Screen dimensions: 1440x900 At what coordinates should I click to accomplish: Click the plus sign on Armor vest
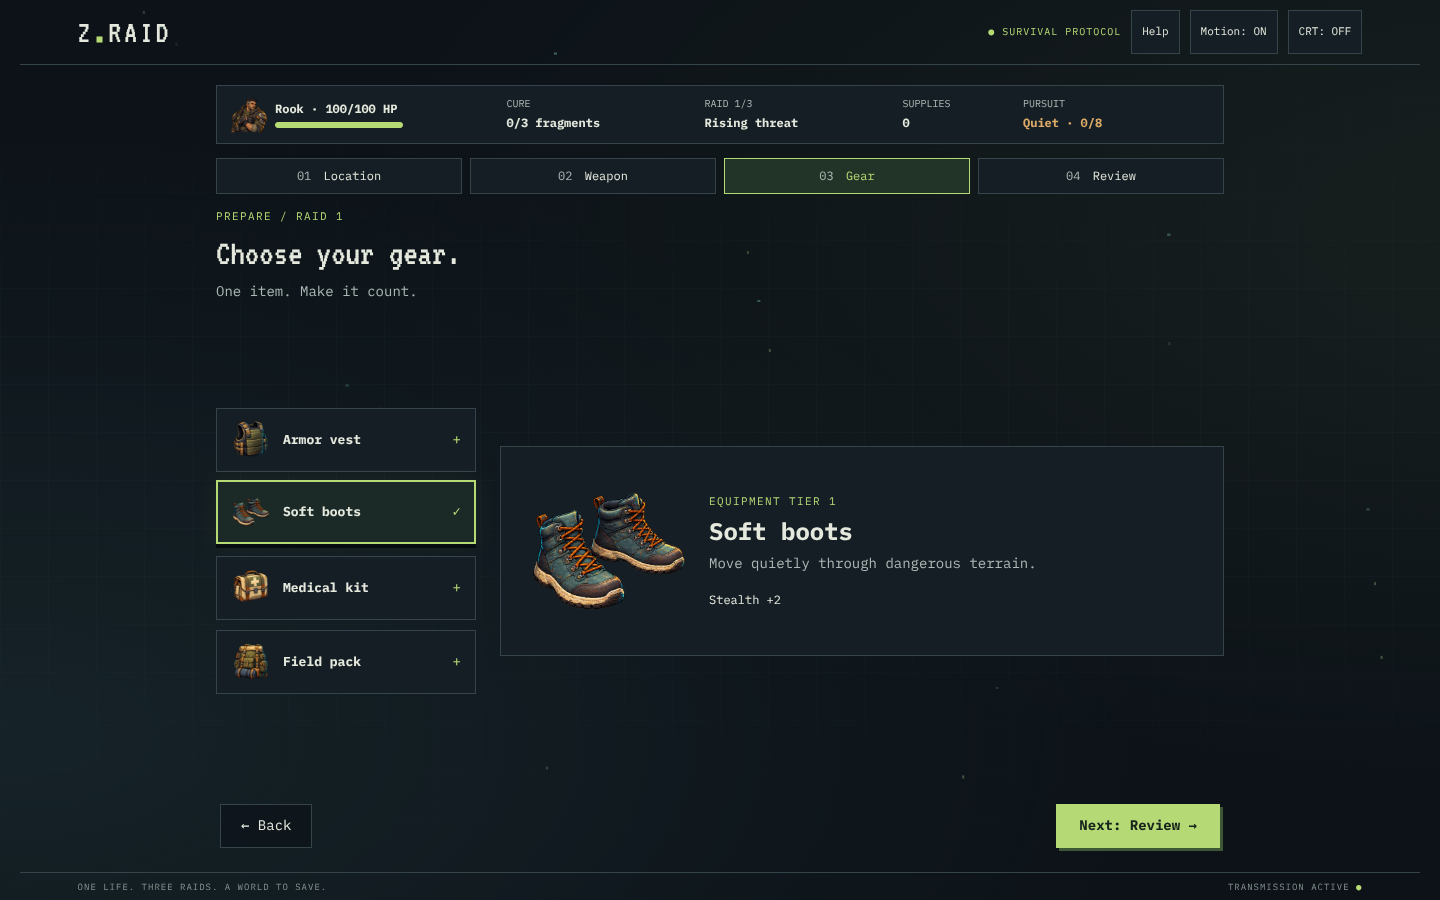pyautogui.click(x=457, y=440)
